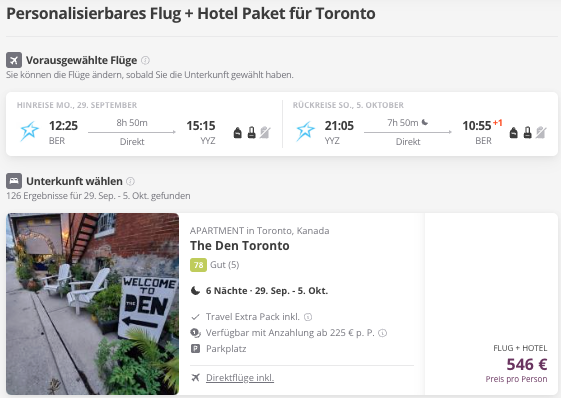Click the bed icon beside Unterkunft wählen
The width and height of the screenshot is (561, 398).
click(14, 181)
